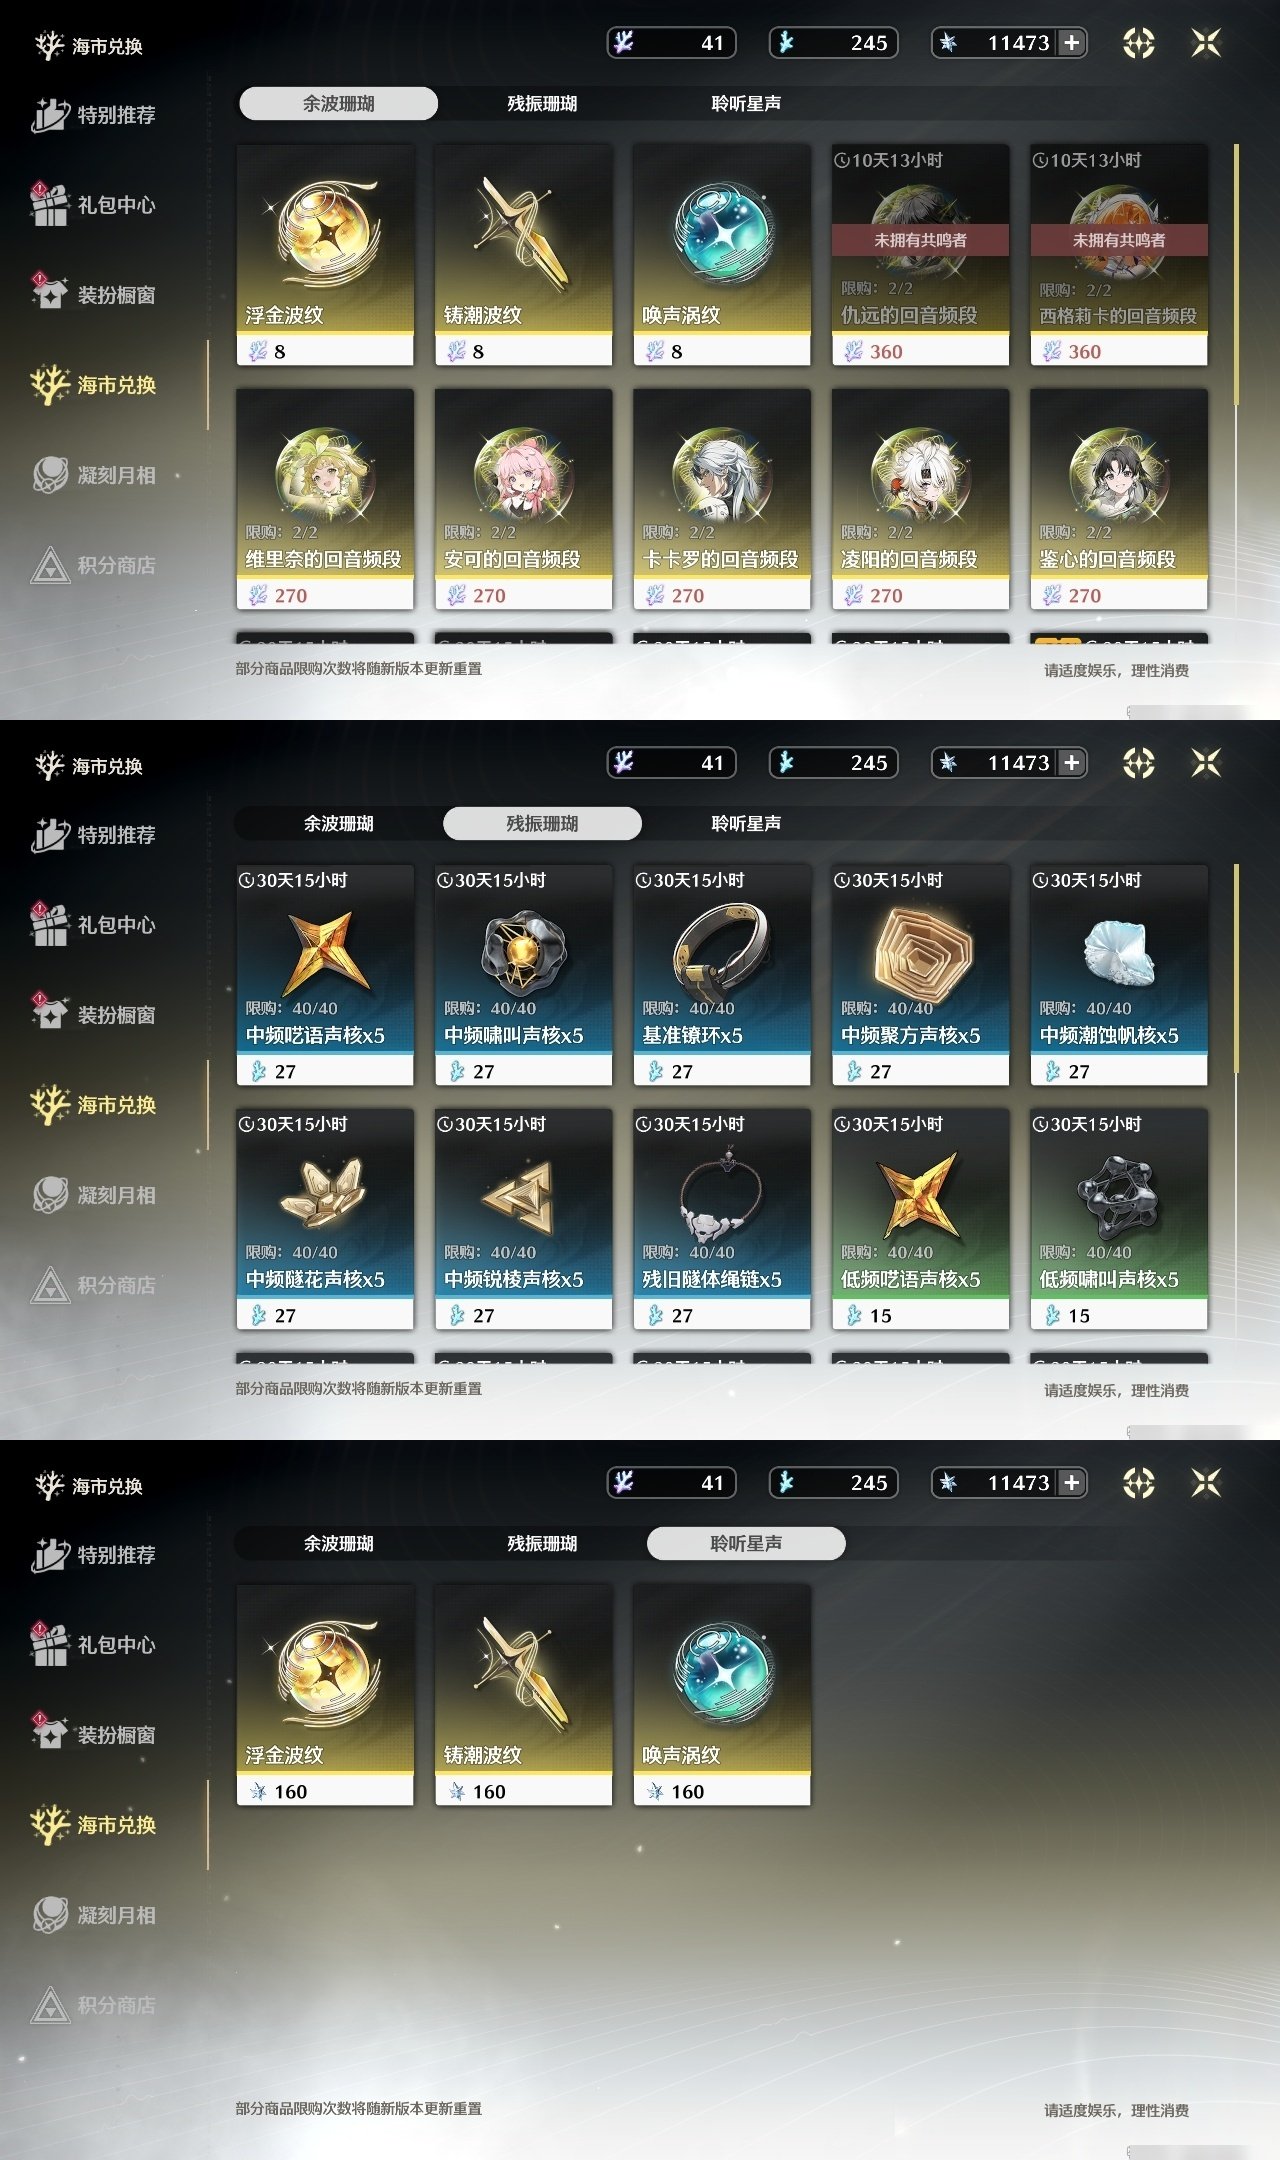
Task: Open 维里奈的回音频段 character card
Action: tap(324, 499)
